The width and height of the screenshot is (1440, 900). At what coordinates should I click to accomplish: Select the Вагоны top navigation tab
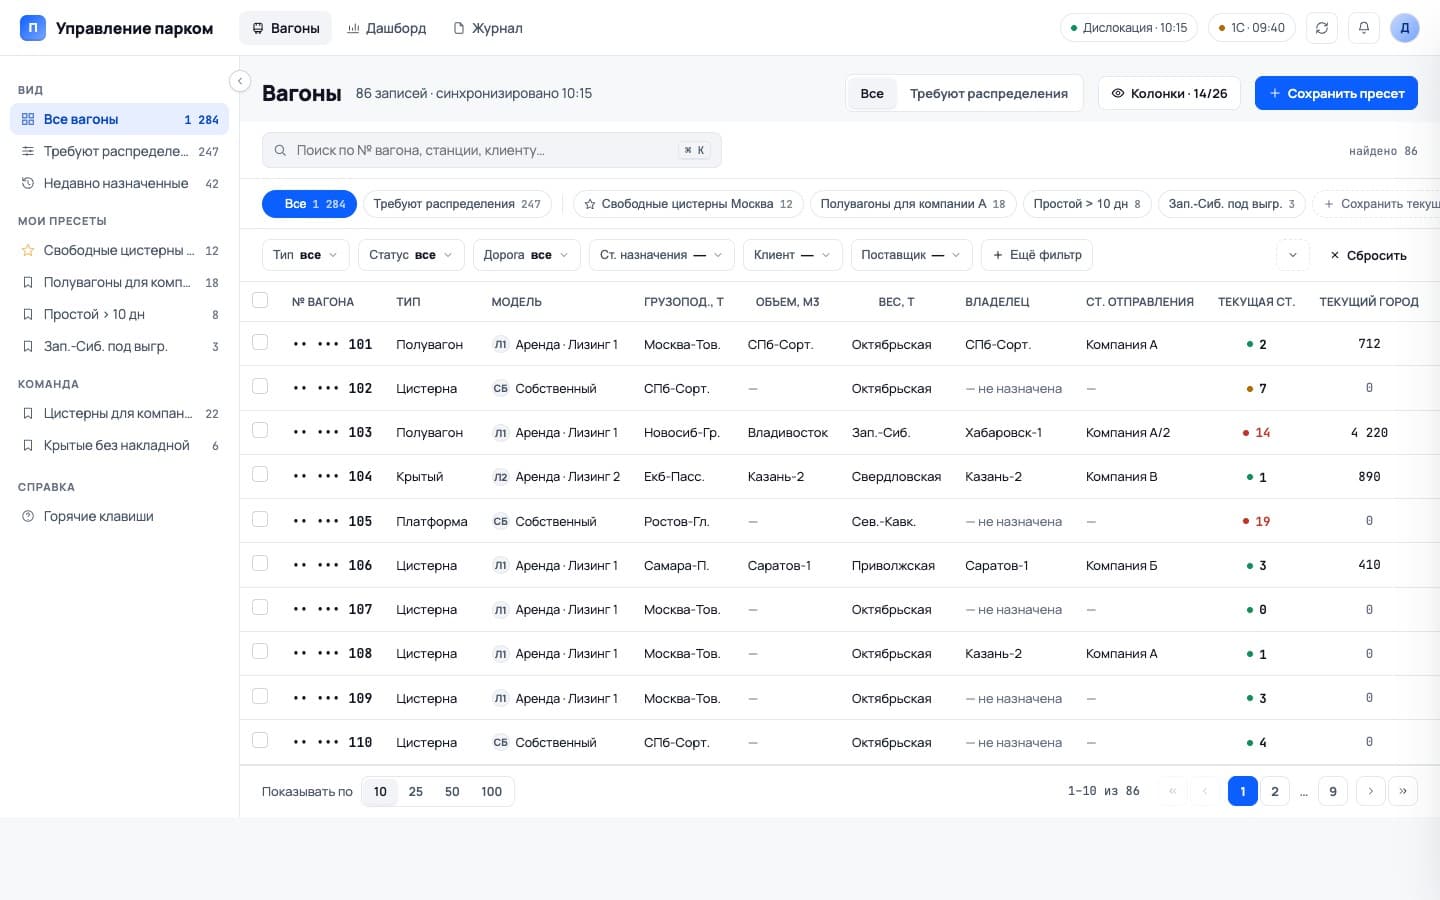click(x=285, y=28)
